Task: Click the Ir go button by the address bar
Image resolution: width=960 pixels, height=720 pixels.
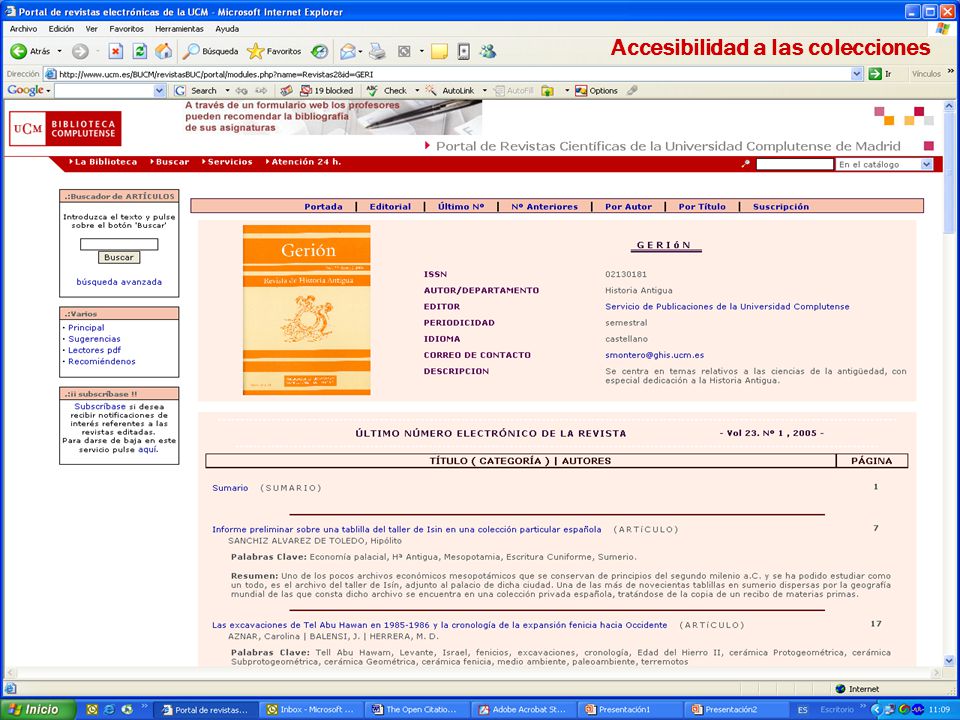Action: [x=880, y=74]
